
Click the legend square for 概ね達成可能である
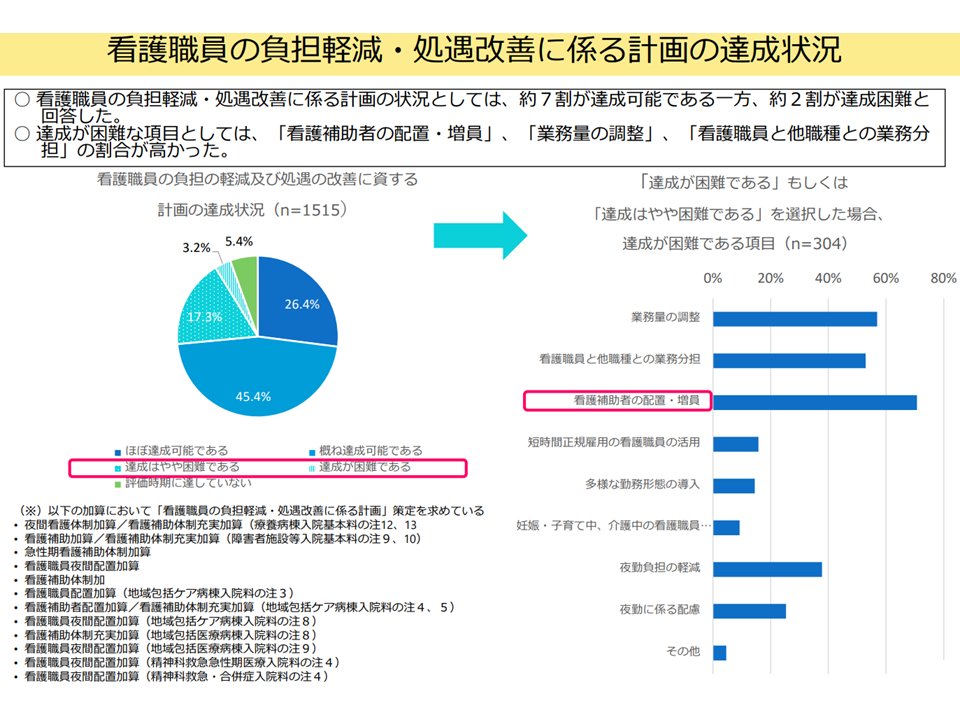(x=312, y=452)
